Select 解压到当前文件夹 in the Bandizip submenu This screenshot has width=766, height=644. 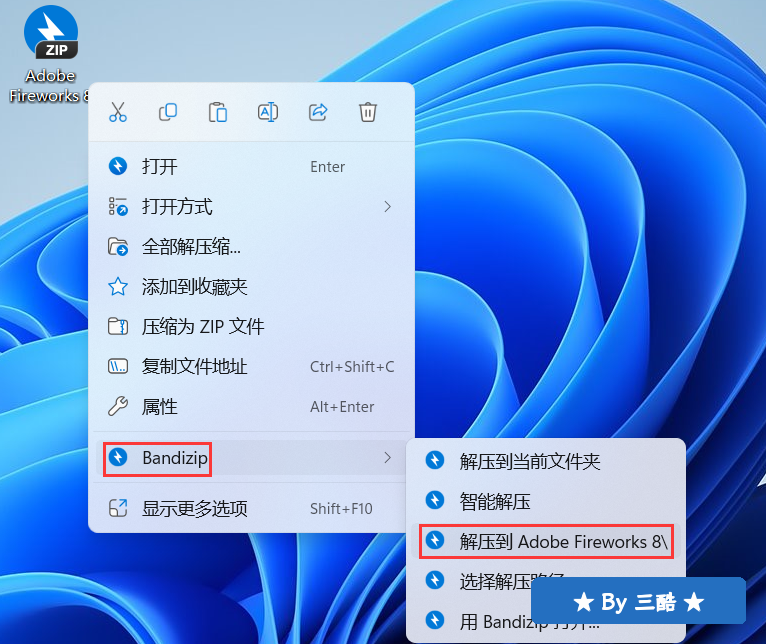tap(546, 461)
